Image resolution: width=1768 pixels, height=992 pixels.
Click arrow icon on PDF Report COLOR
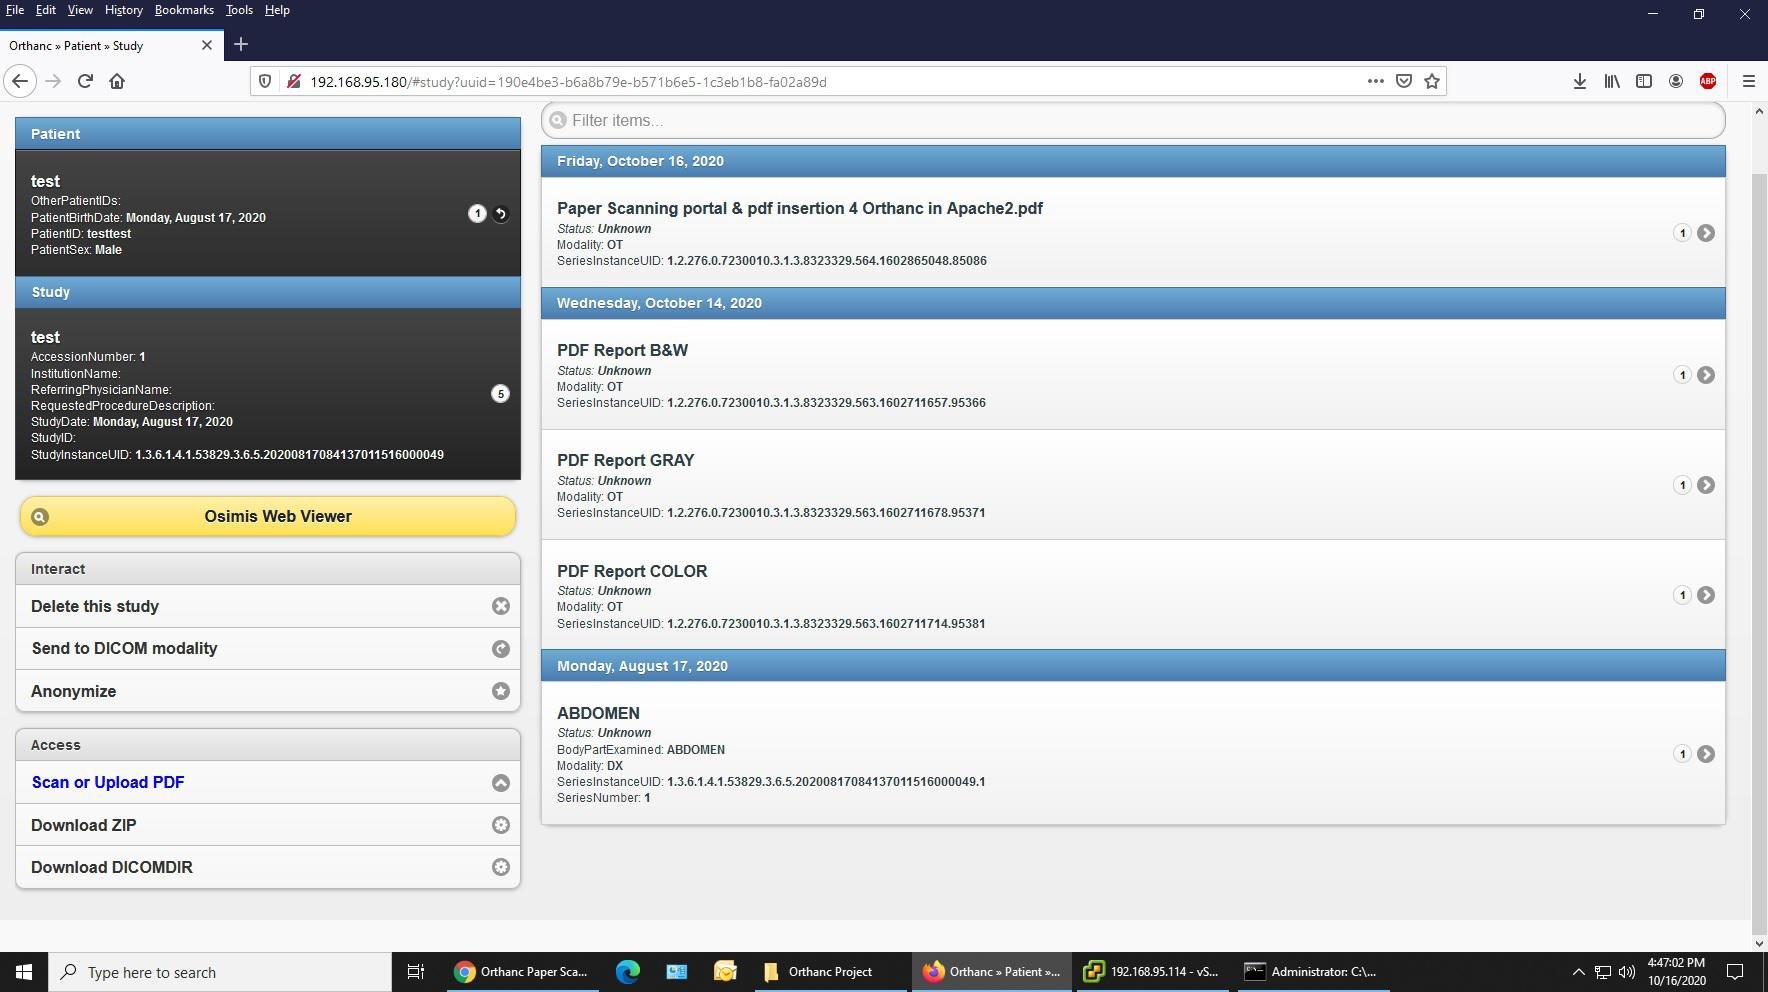click(x=1706, y=595)
